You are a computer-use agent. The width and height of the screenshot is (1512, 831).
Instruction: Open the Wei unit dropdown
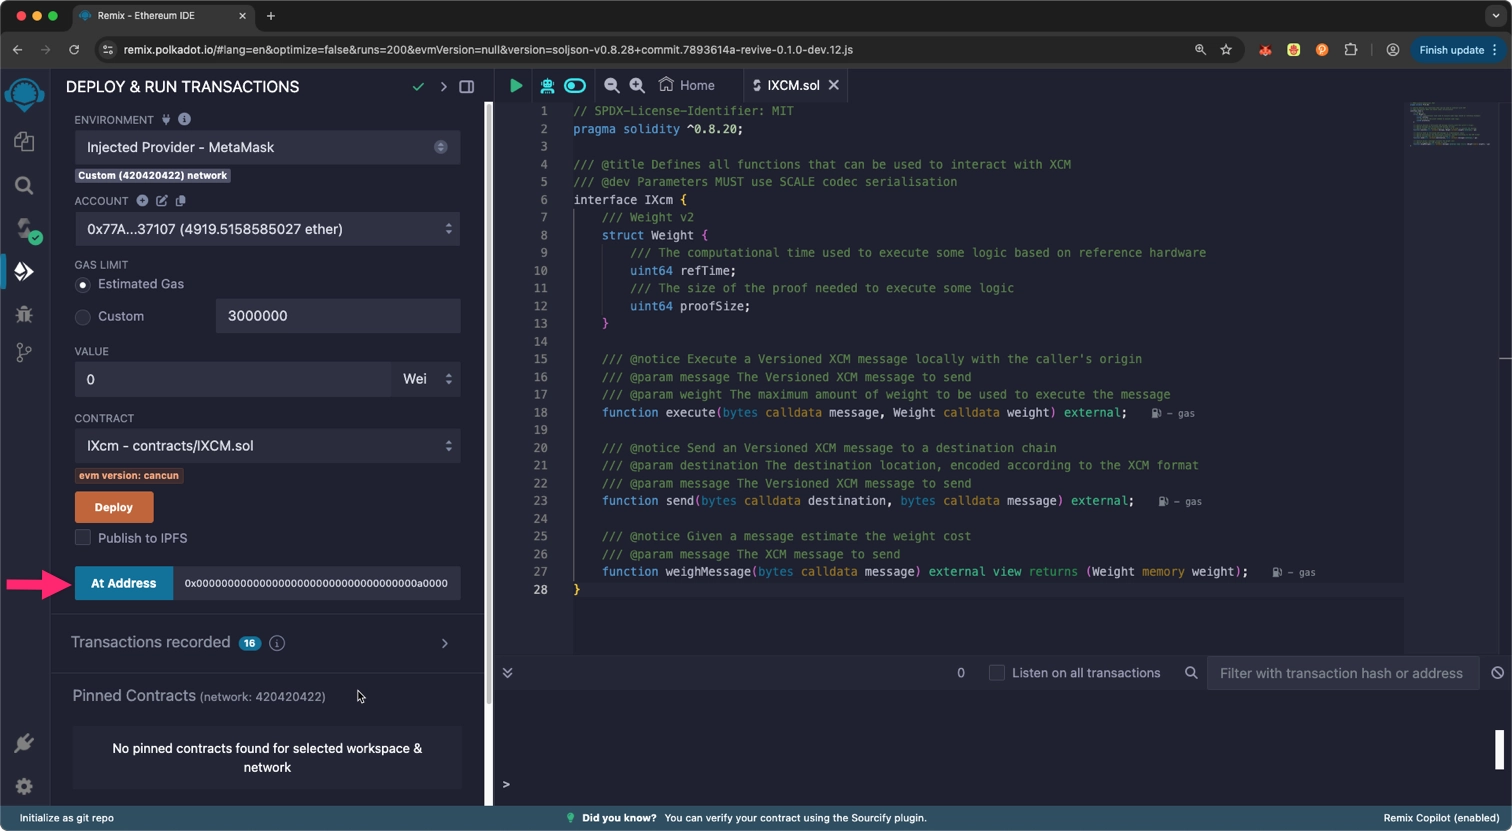pos(427,379)
